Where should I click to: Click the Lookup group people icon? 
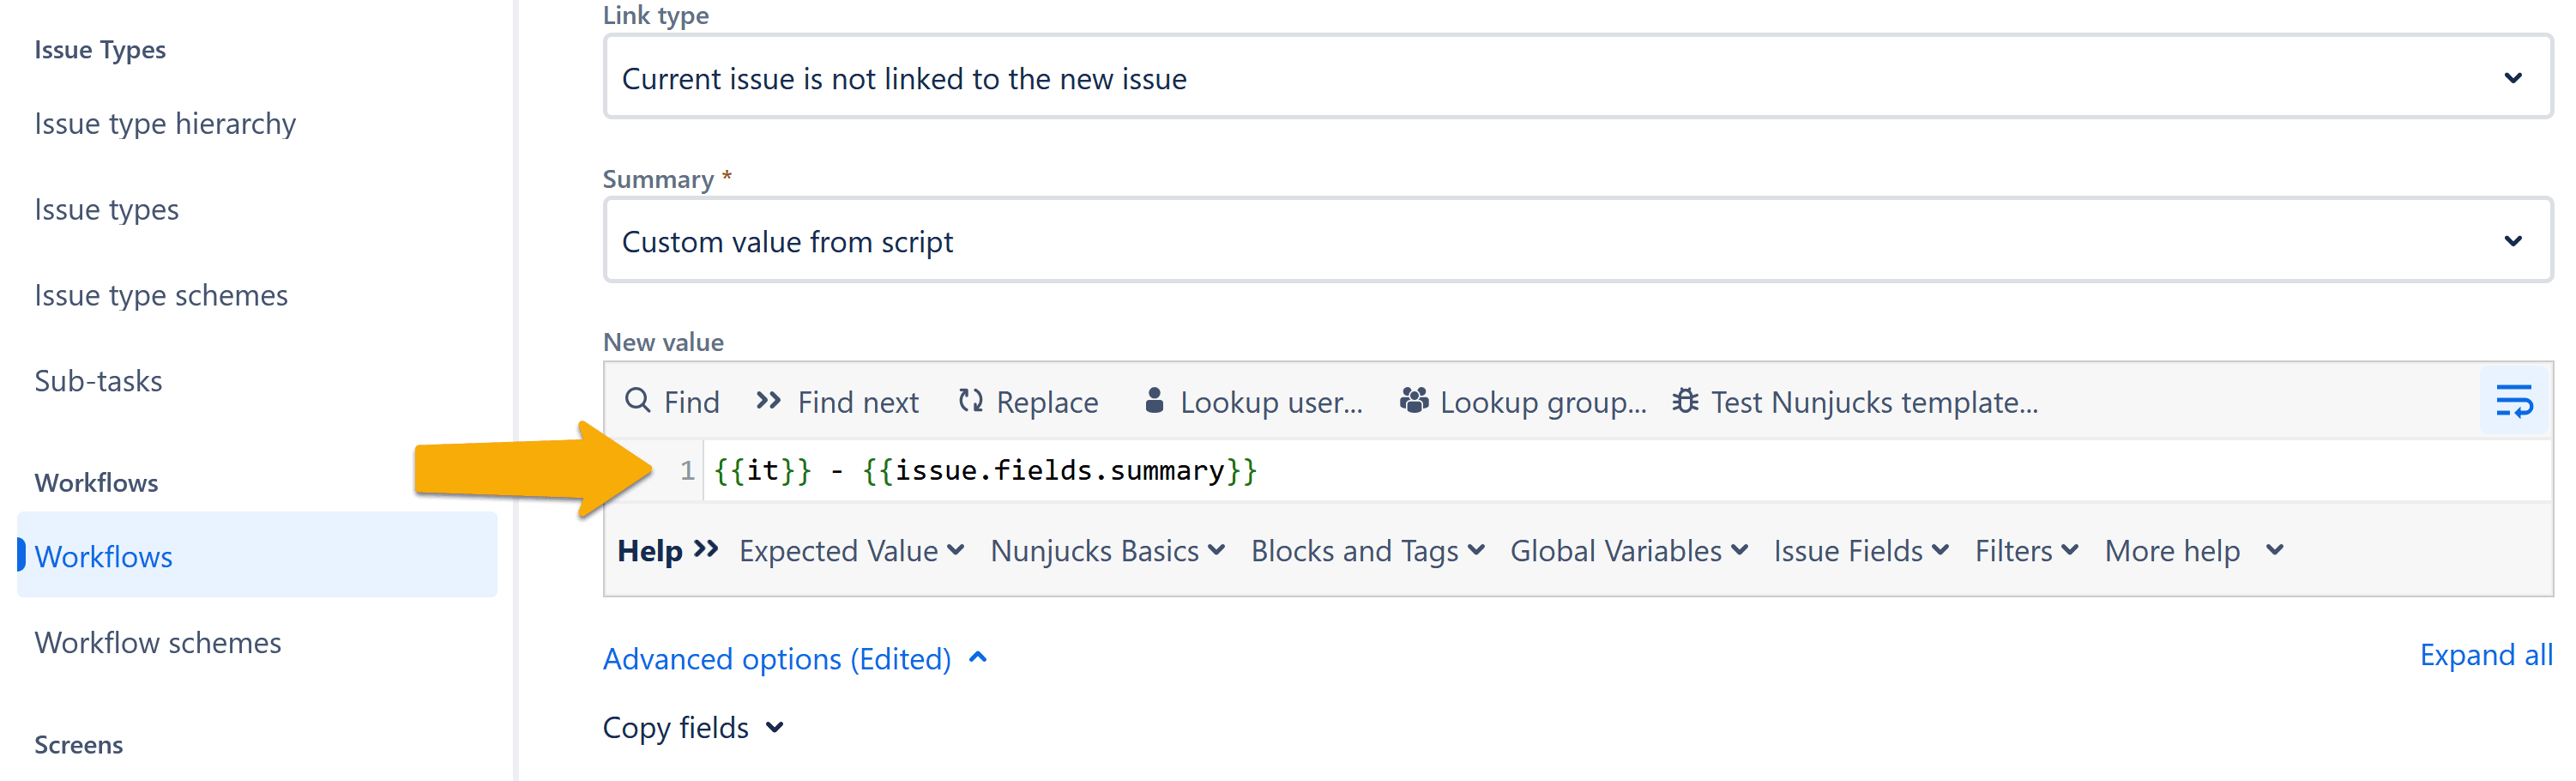click(1413, 400)
